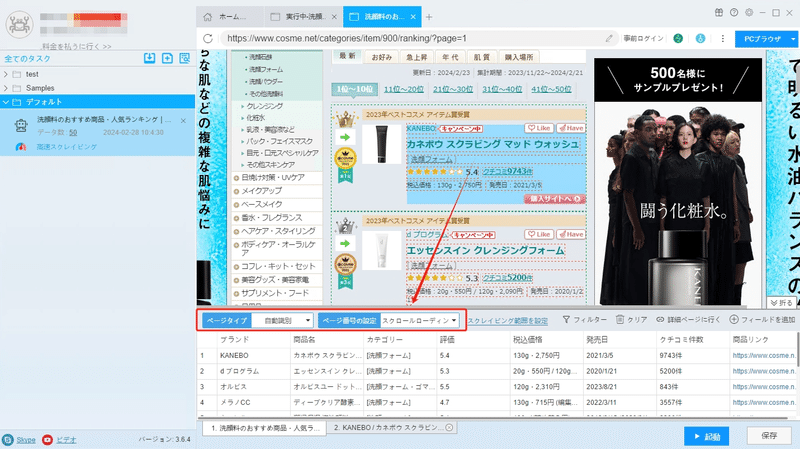Open the gift icon in title bar
The height and width of the screenshot is (449, 800).
click(718, 13)
